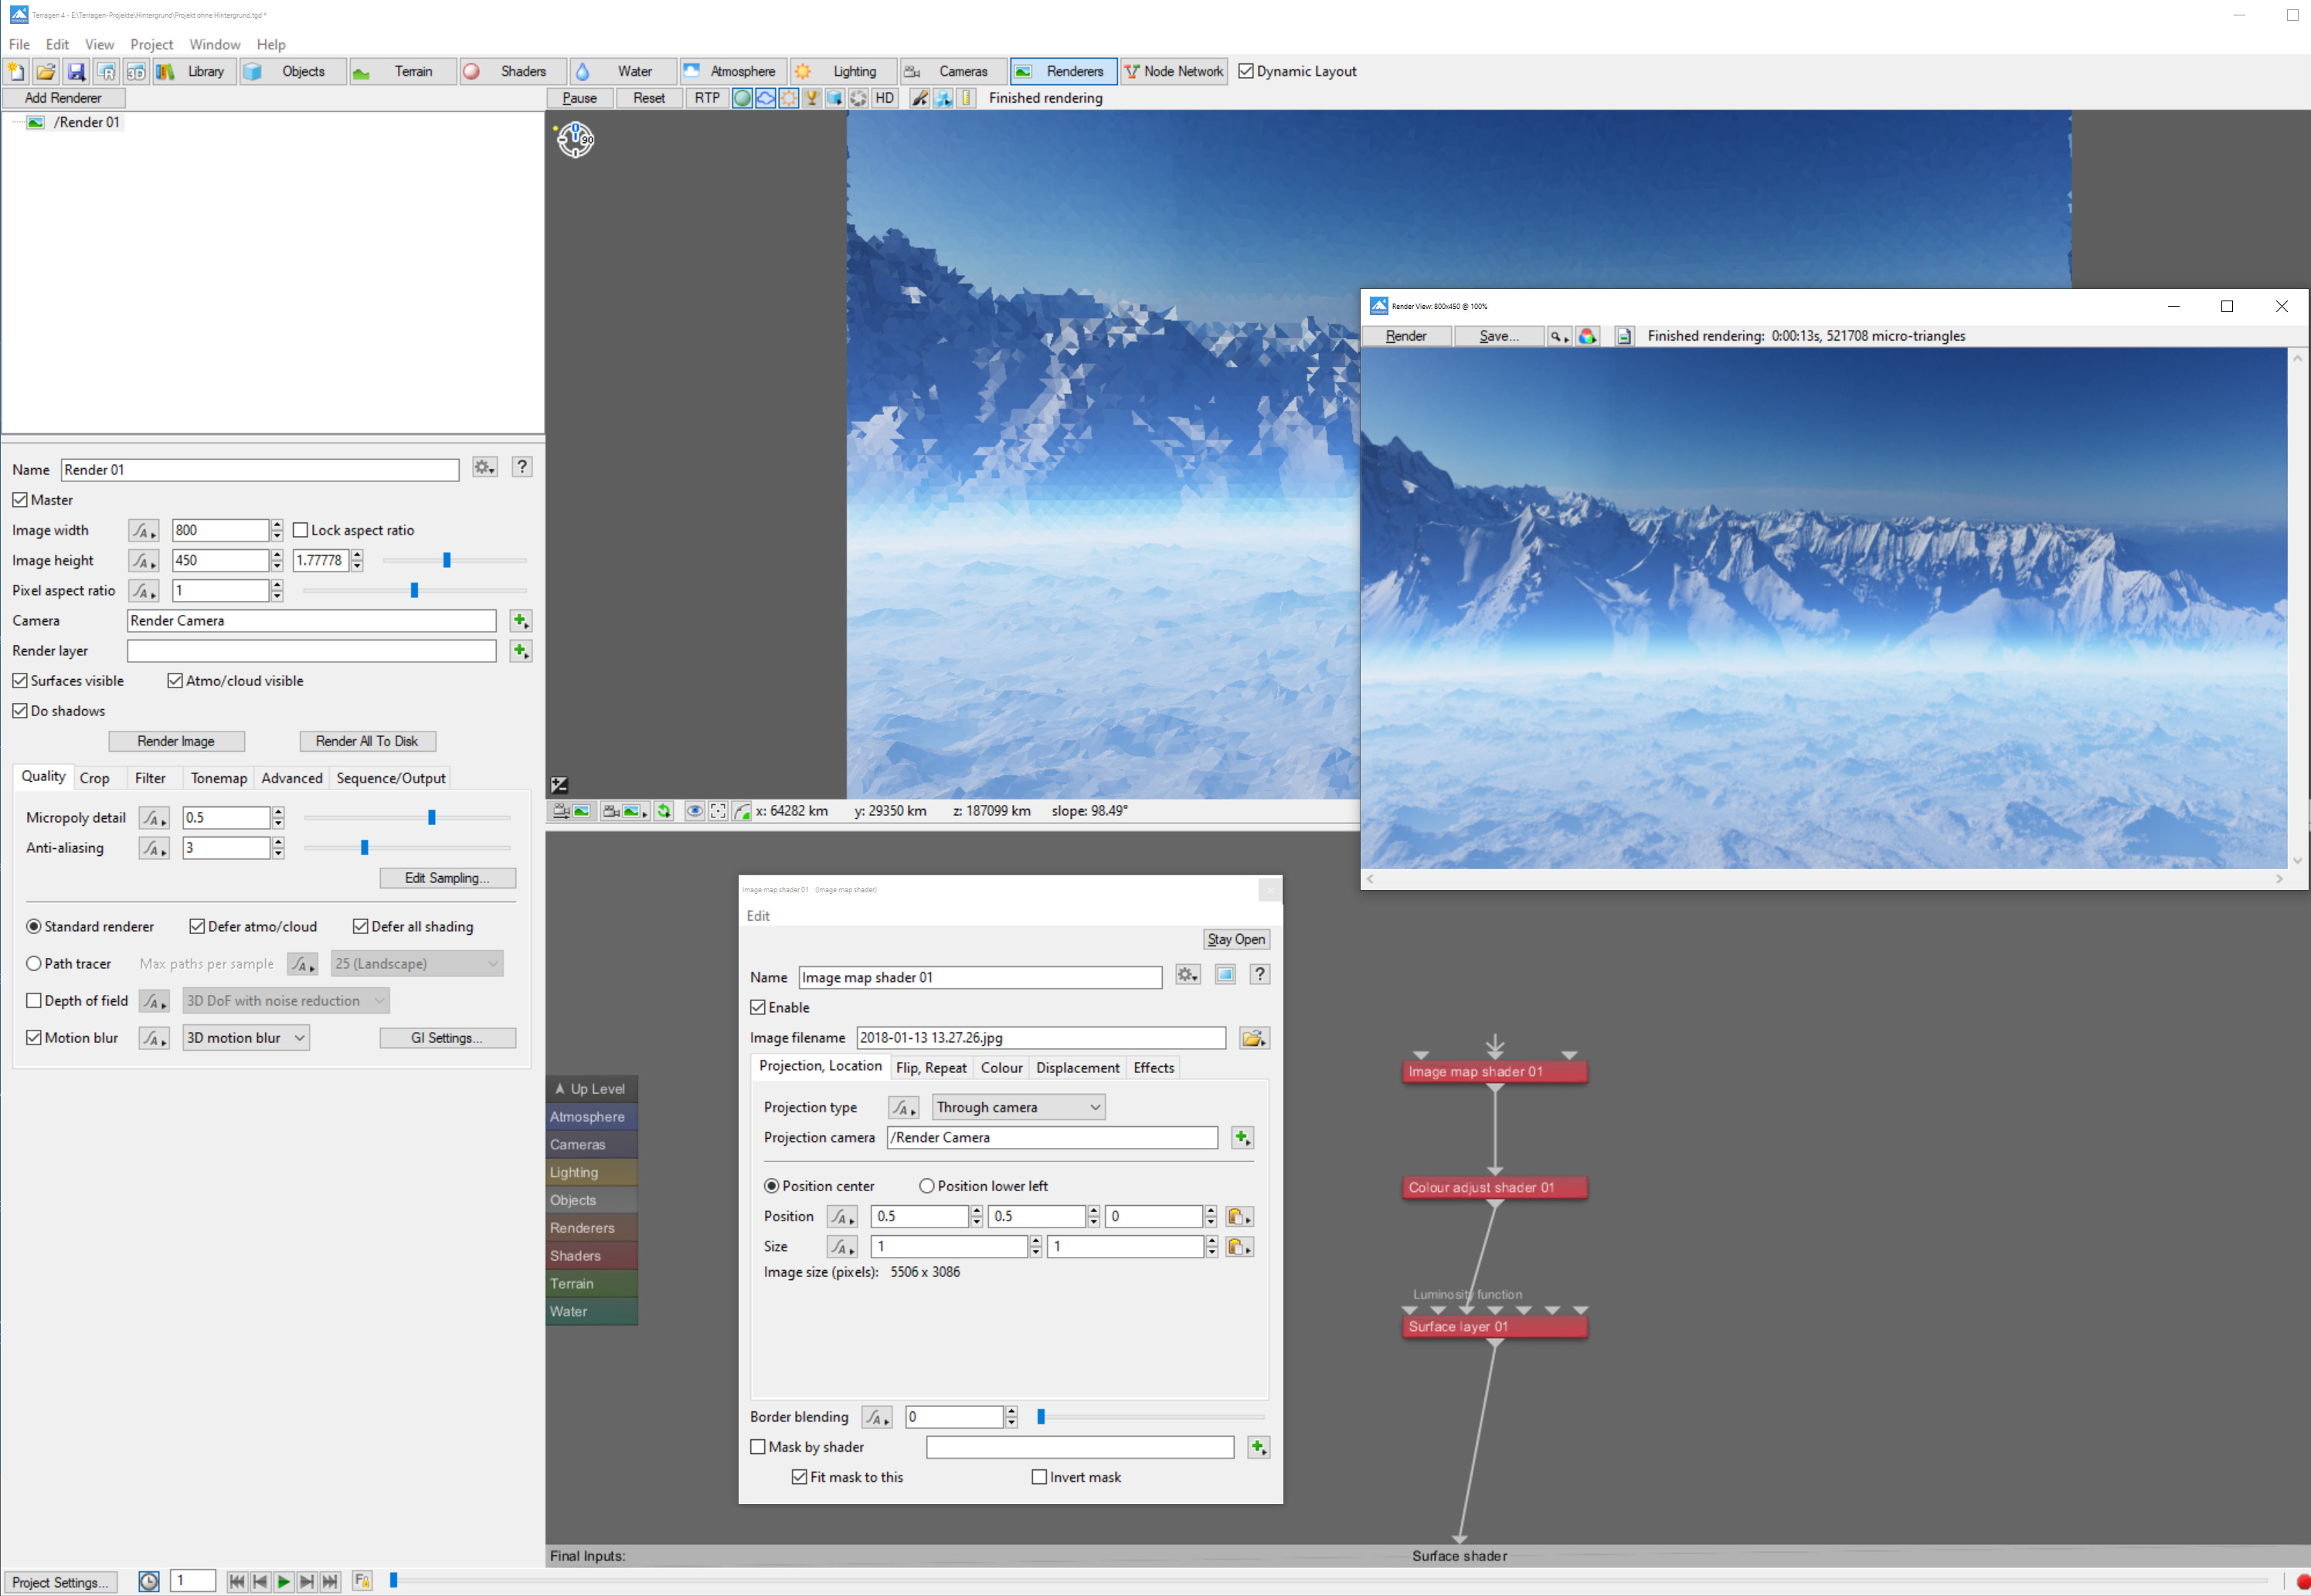
Task: Switch to the Tonemap tab
Action: point(218,778)
